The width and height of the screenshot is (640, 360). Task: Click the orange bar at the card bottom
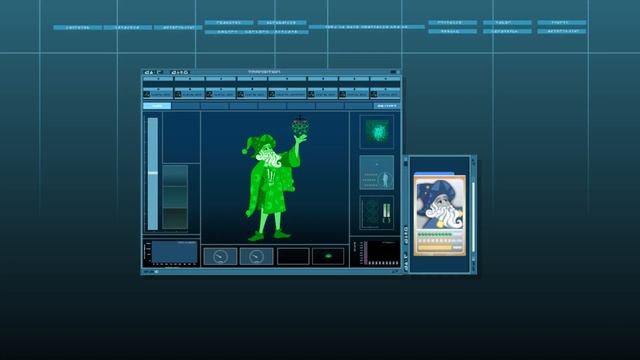point(435,248)
